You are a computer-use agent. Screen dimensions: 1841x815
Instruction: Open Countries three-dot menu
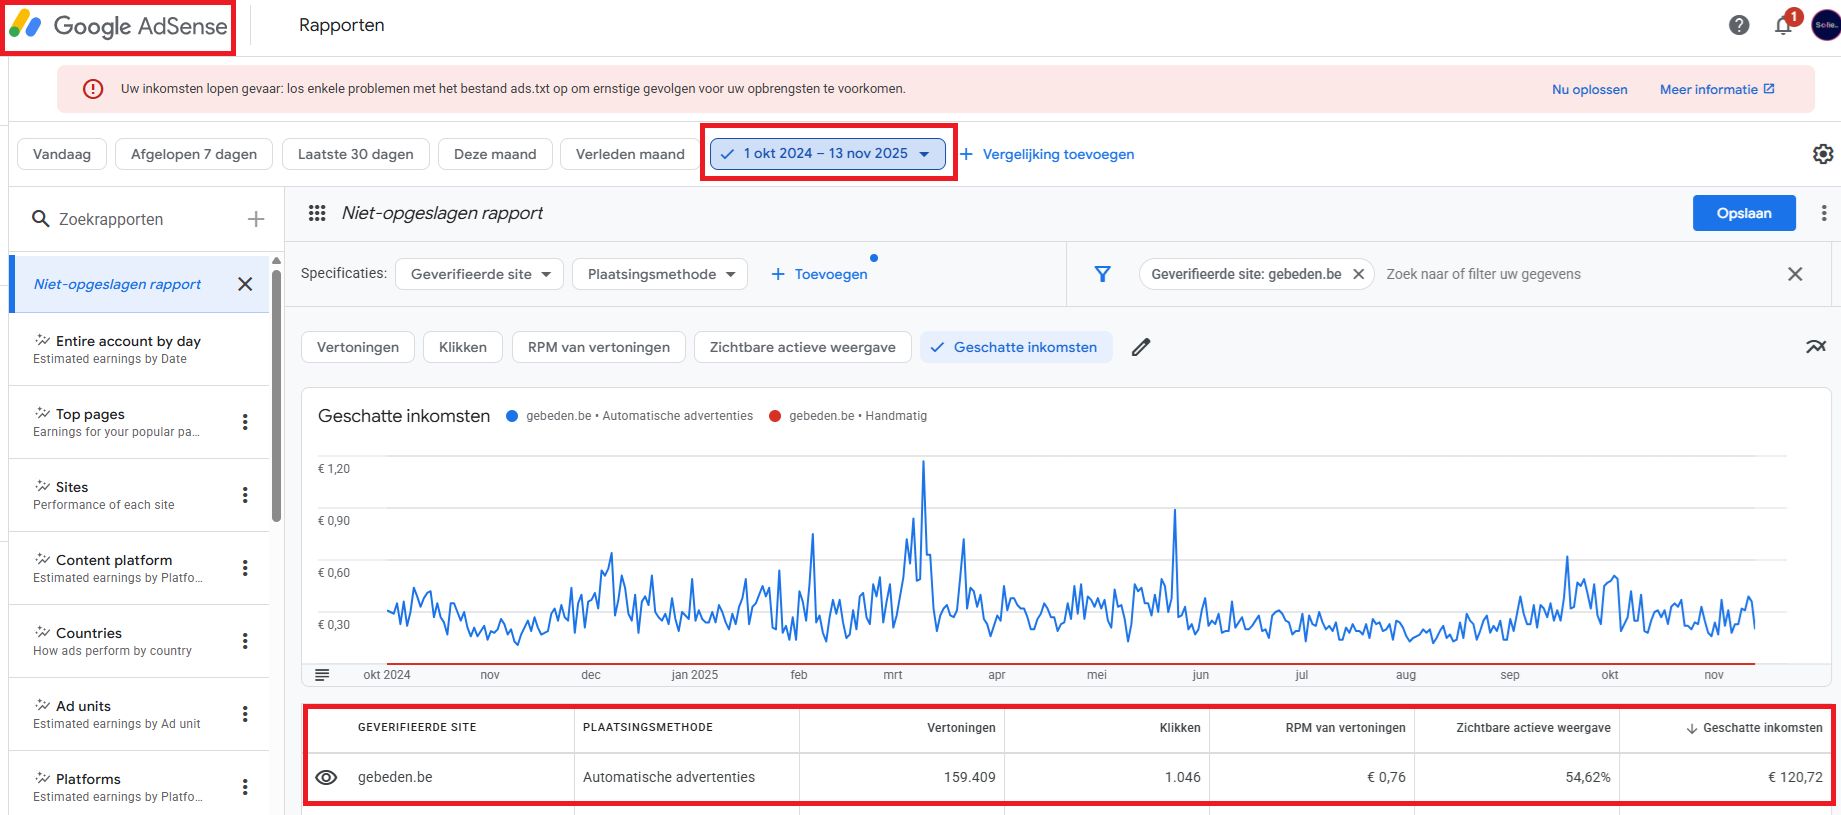click(245, 641)
